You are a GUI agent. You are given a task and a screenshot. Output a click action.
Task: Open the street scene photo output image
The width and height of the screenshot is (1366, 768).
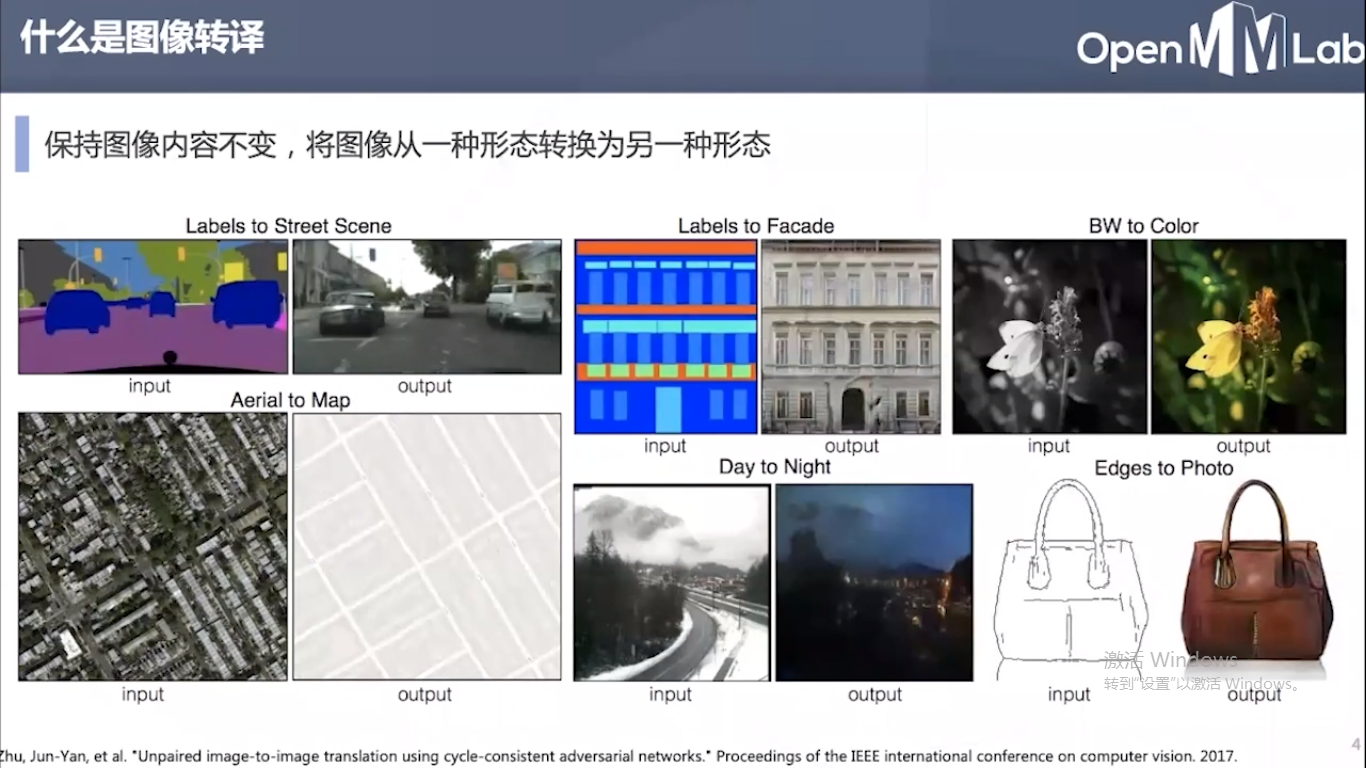click(x=427, y=307)
